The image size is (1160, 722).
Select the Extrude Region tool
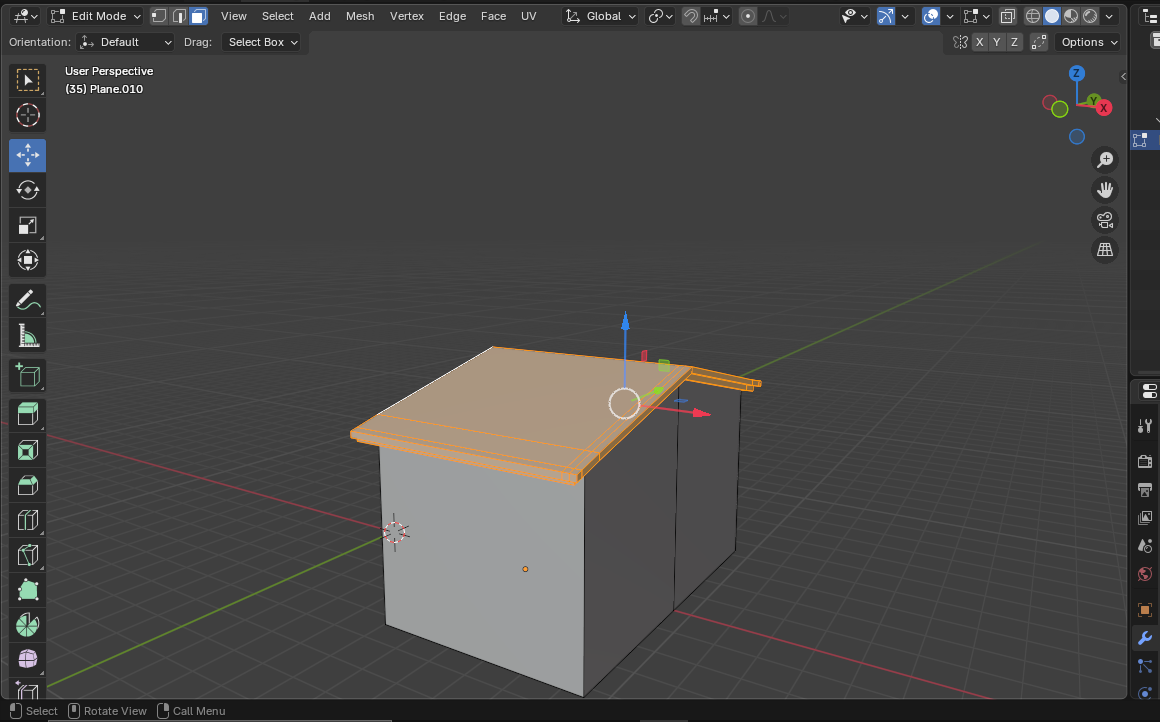coord(27,415)
